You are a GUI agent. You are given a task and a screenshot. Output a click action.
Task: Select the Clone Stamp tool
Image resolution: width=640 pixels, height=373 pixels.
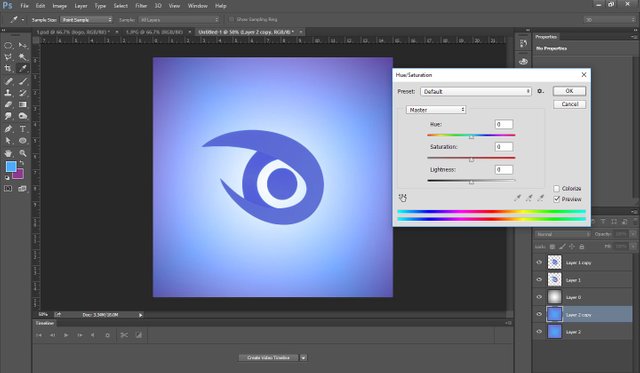click(8, 93)
